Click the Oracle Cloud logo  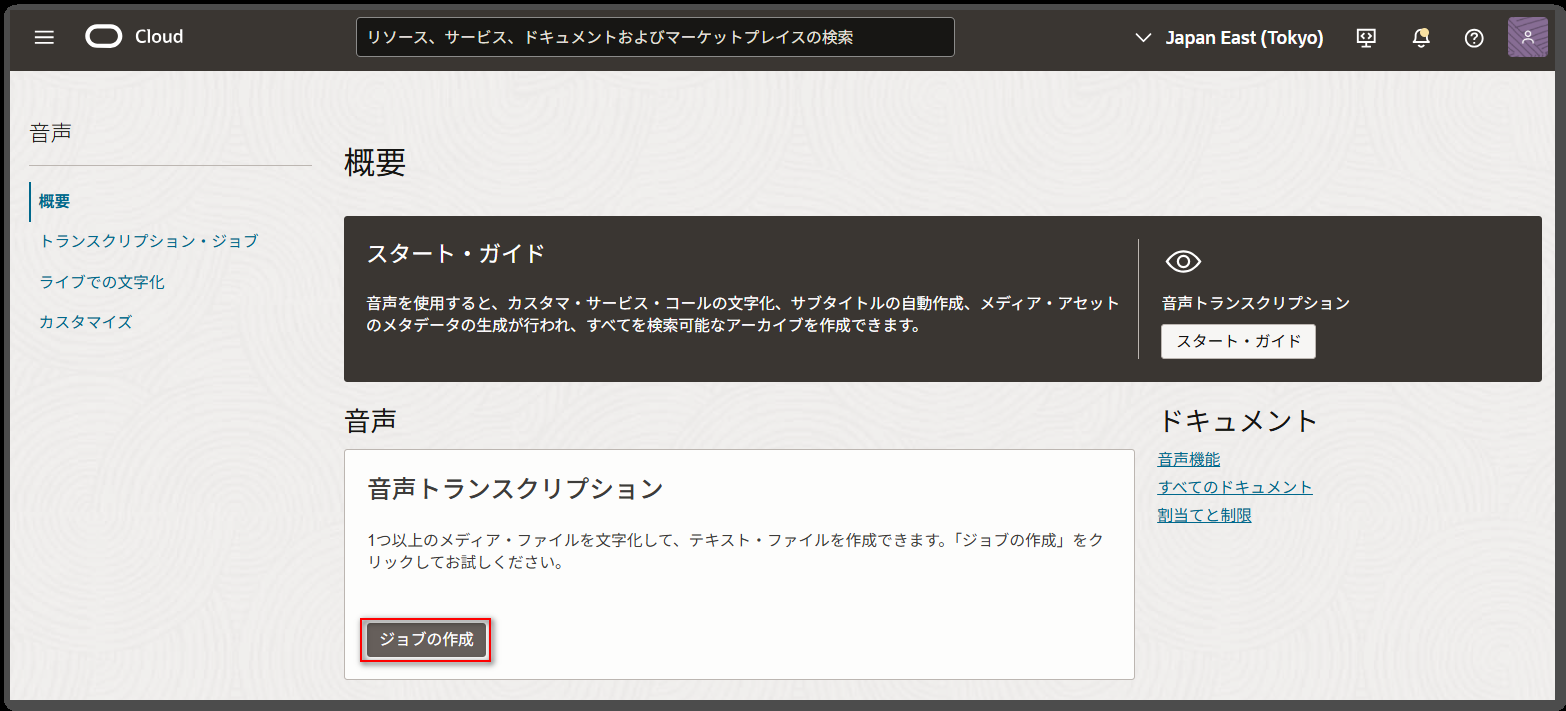point(103,37)
